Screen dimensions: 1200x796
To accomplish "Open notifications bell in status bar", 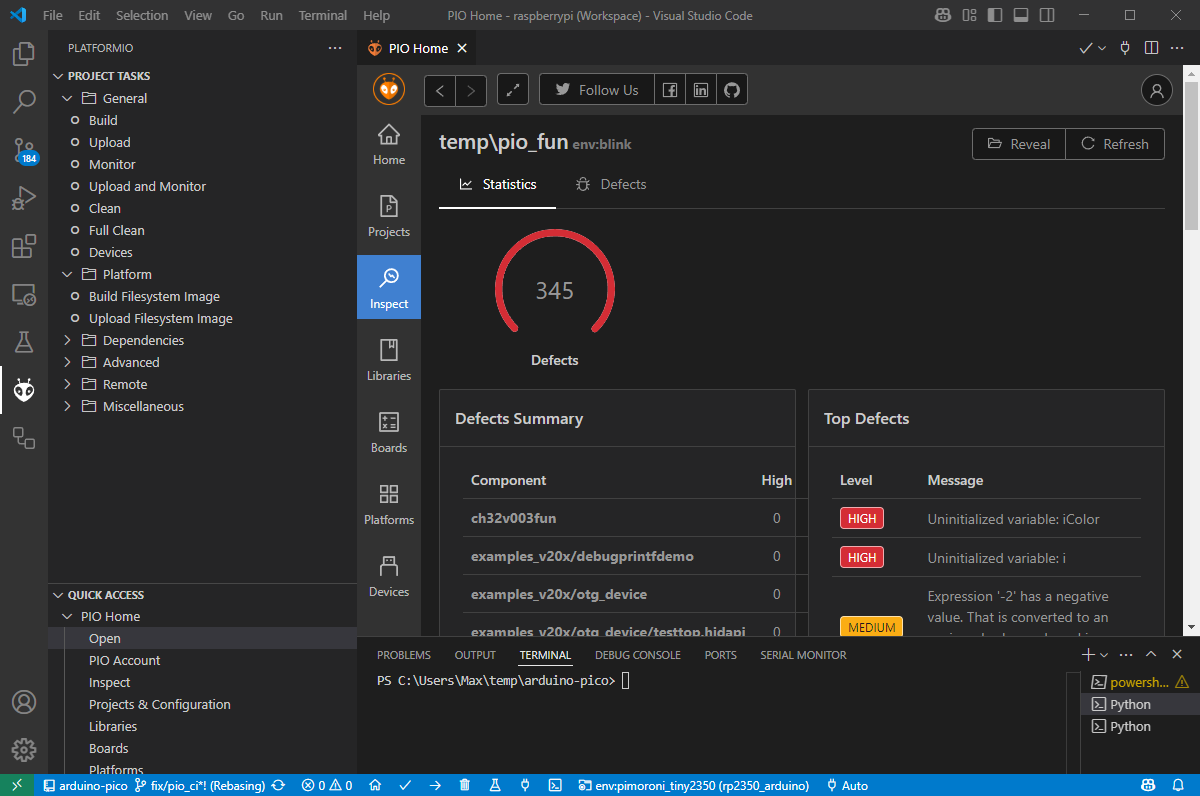I will pos(1180,786).
